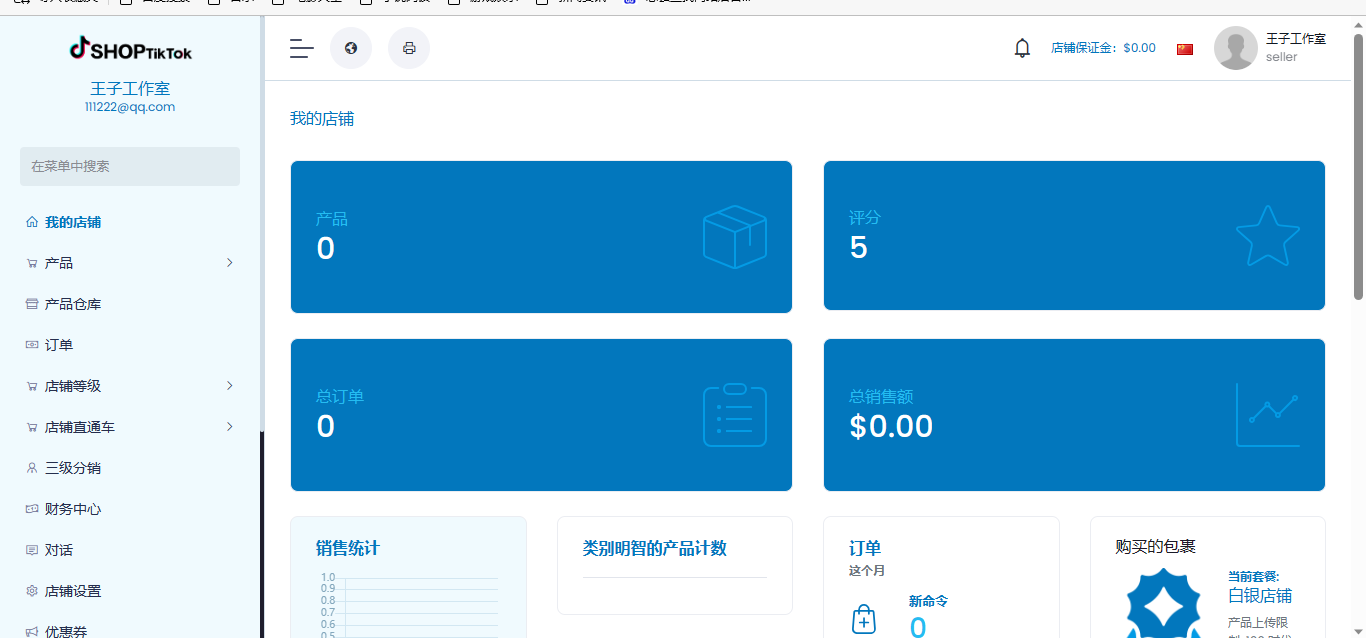The height and width of the screenshot is (638, 1366).
Task: Click in the menu search field
Action: (x=130, y=167)
